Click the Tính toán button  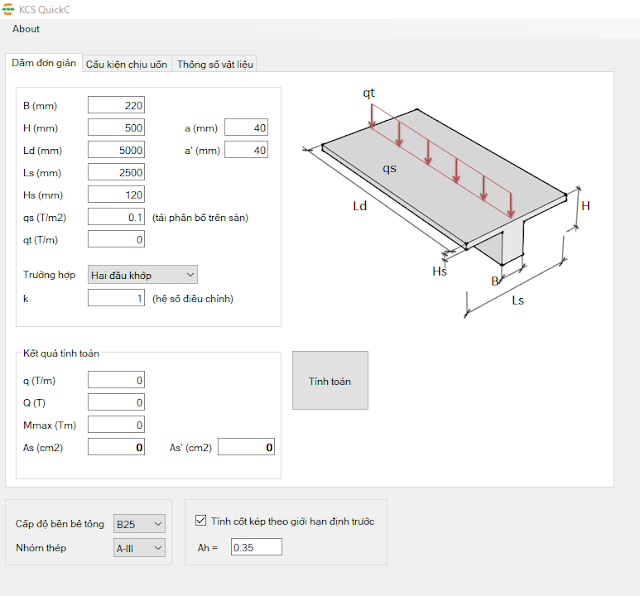(330, 381)
